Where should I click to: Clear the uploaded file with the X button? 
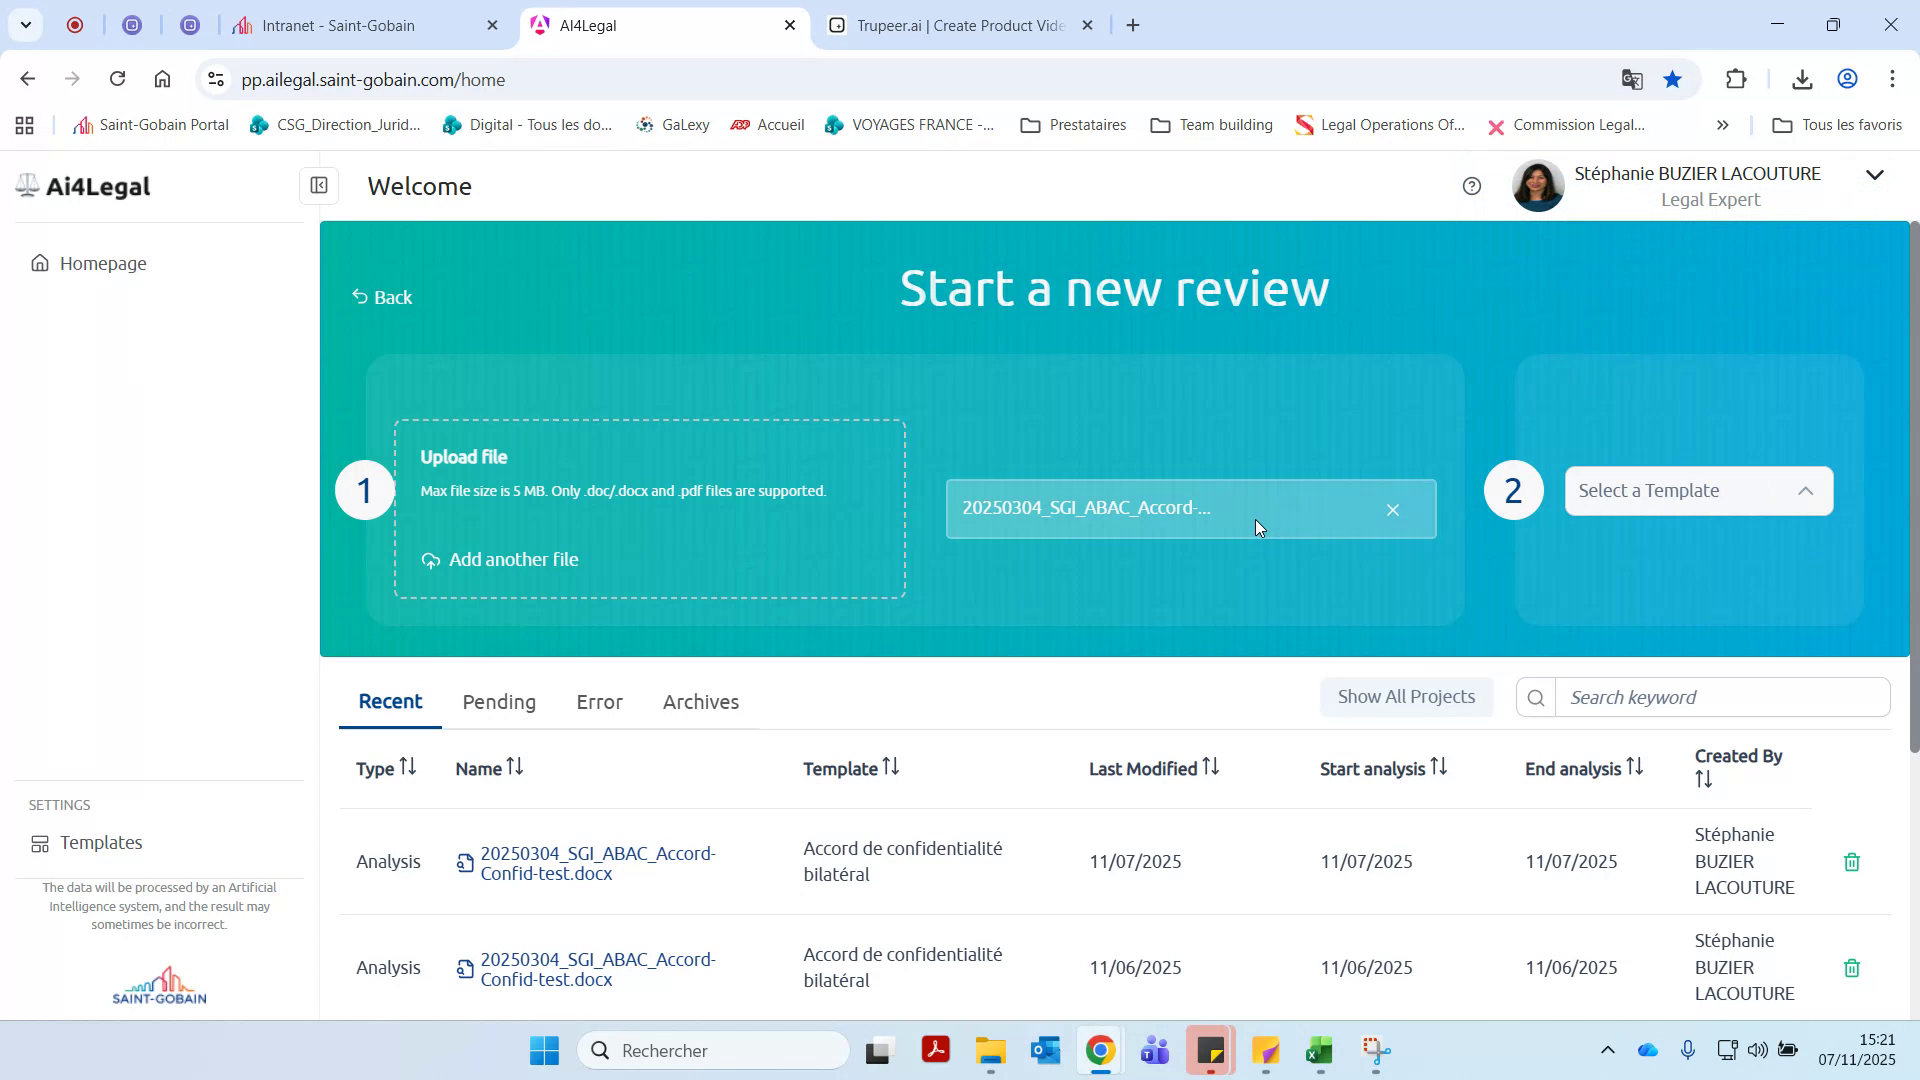(1393, 509)
